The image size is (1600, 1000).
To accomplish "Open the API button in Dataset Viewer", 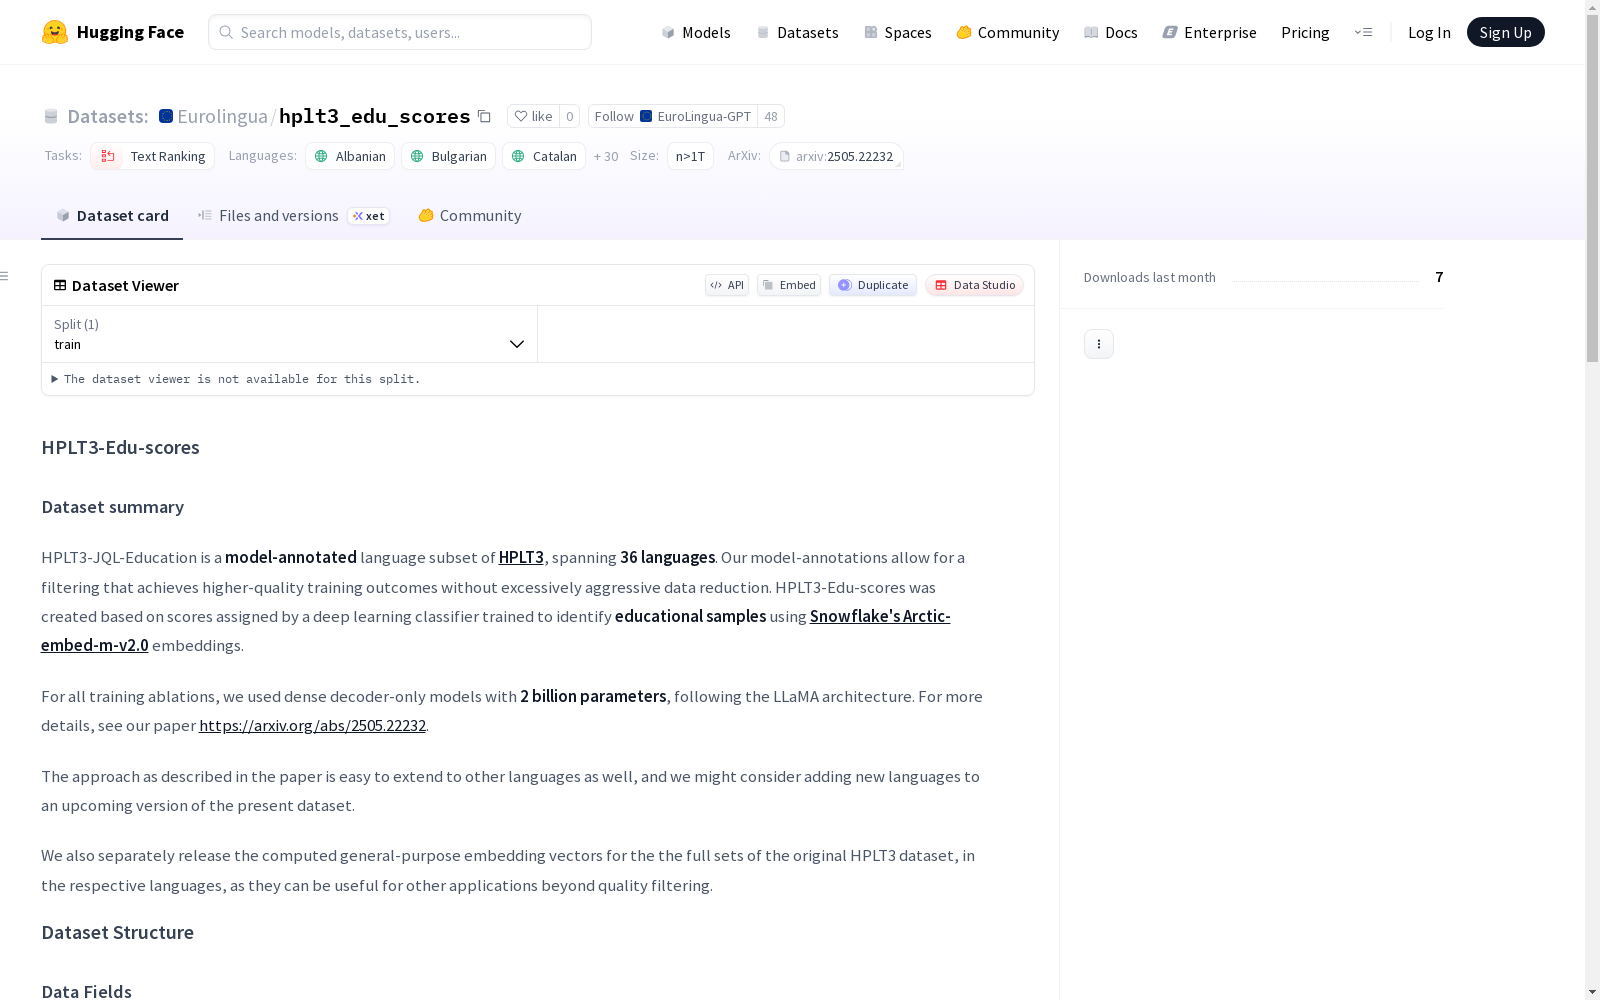I will coord(727,285).
